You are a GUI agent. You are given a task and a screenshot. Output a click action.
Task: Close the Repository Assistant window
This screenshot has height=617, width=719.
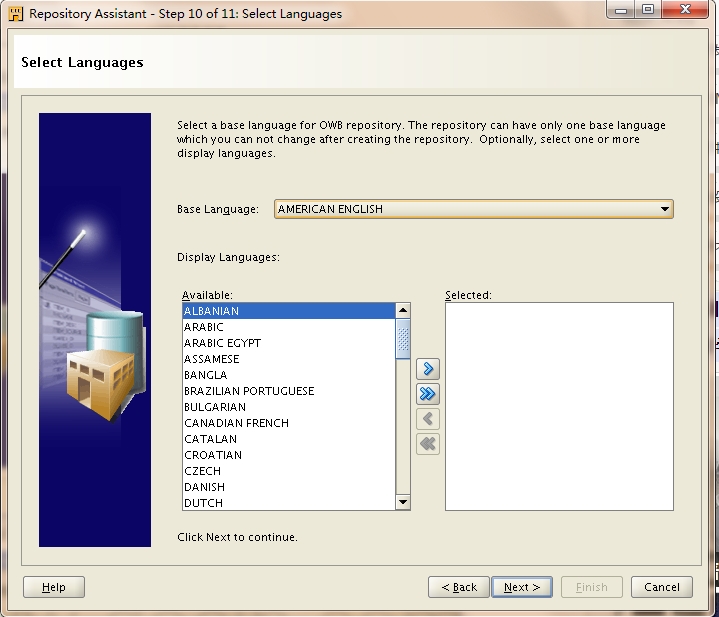coord(686,9)
